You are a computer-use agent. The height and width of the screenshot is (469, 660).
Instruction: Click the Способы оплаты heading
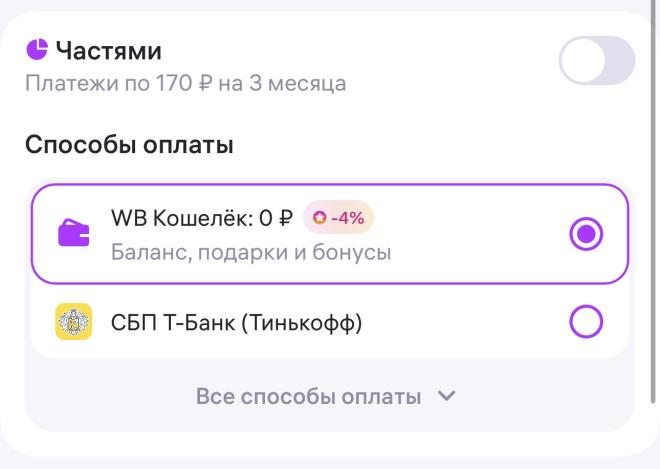tap(129, 145)
